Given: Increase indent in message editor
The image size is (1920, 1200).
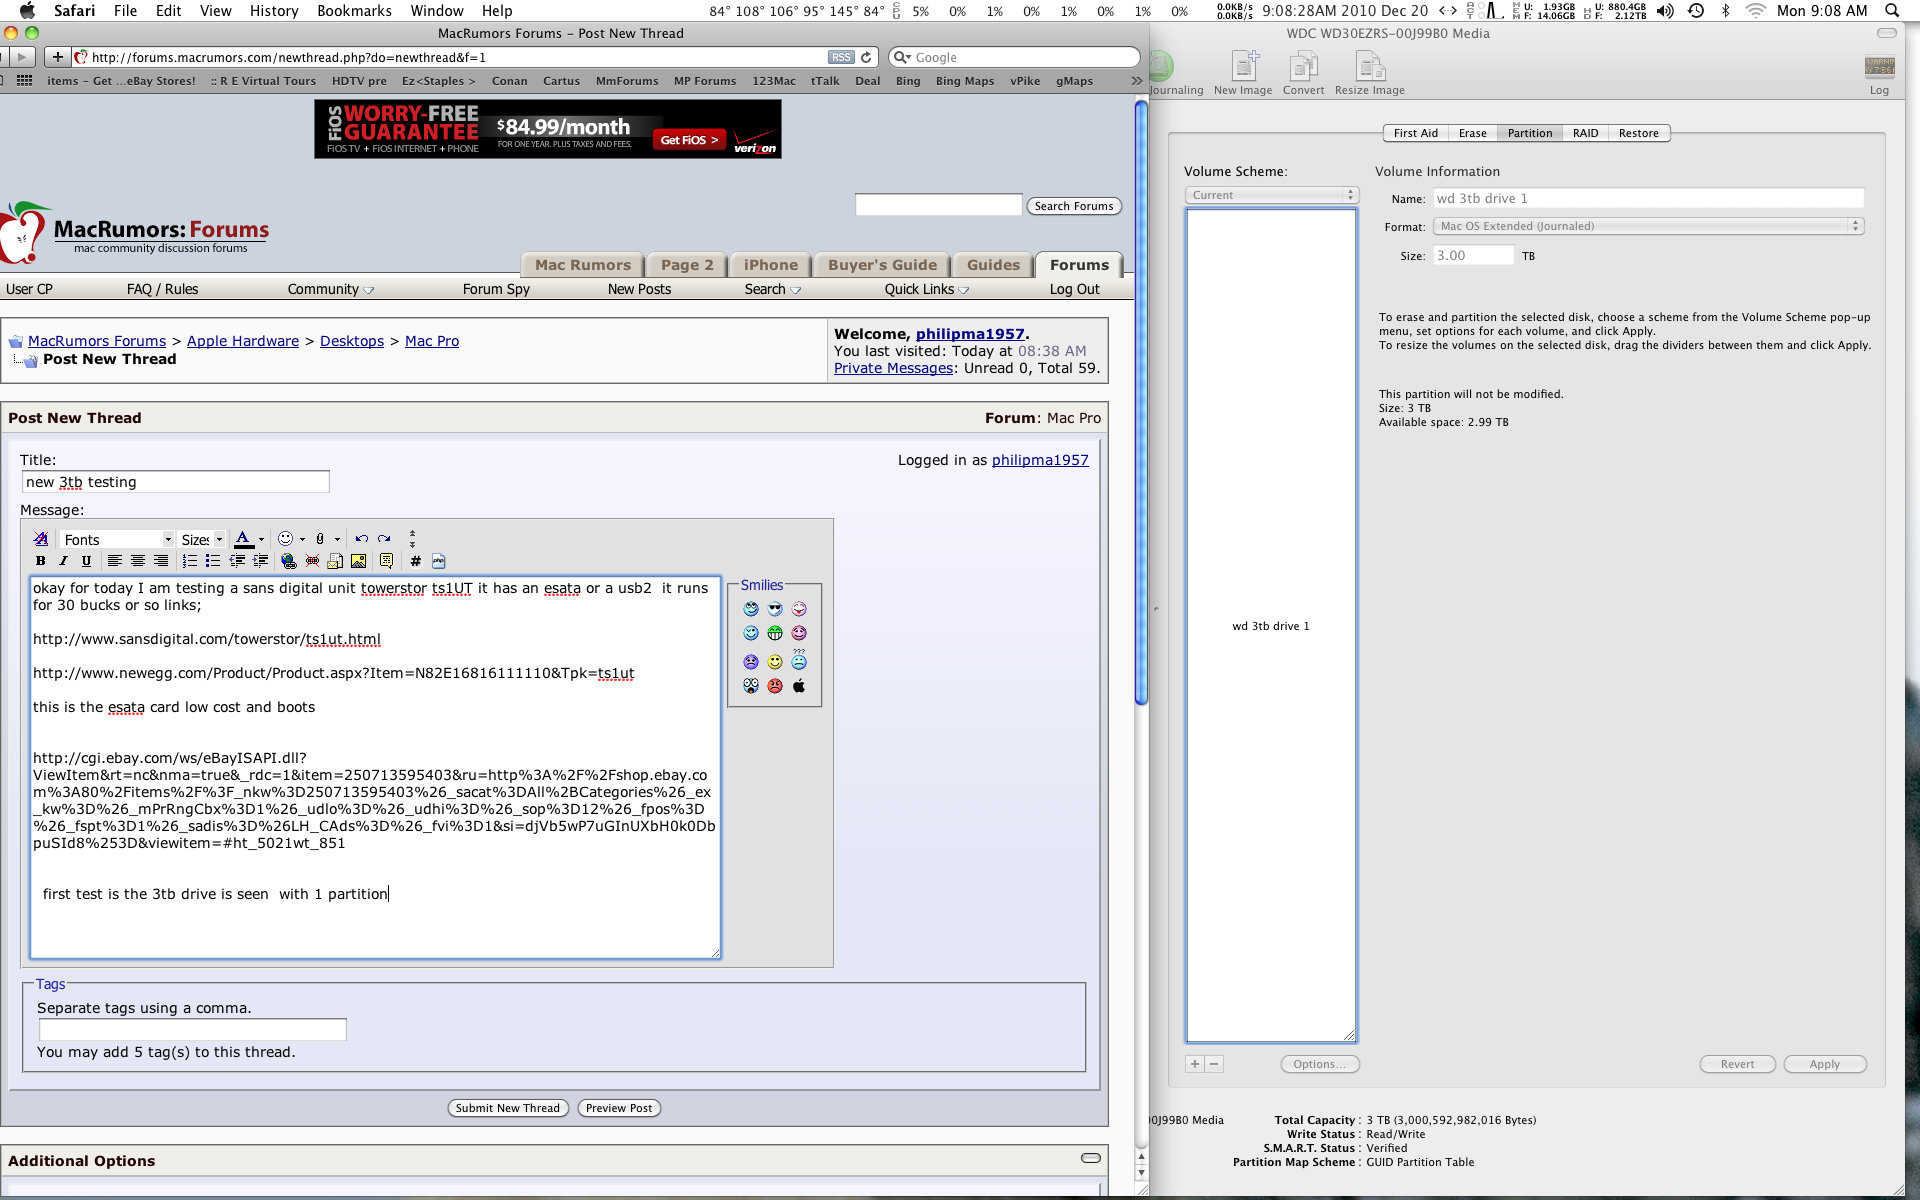Looking at the screenshot, I should pyautogui.click(x=260, y=561).
